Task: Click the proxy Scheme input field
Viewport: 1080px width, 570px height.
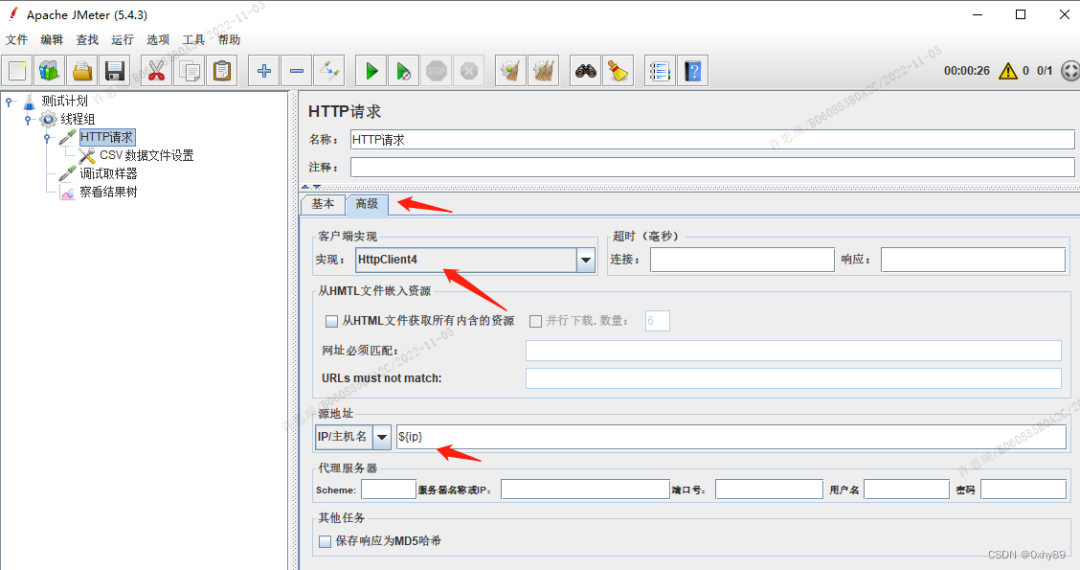Action: tap(388, 489)
